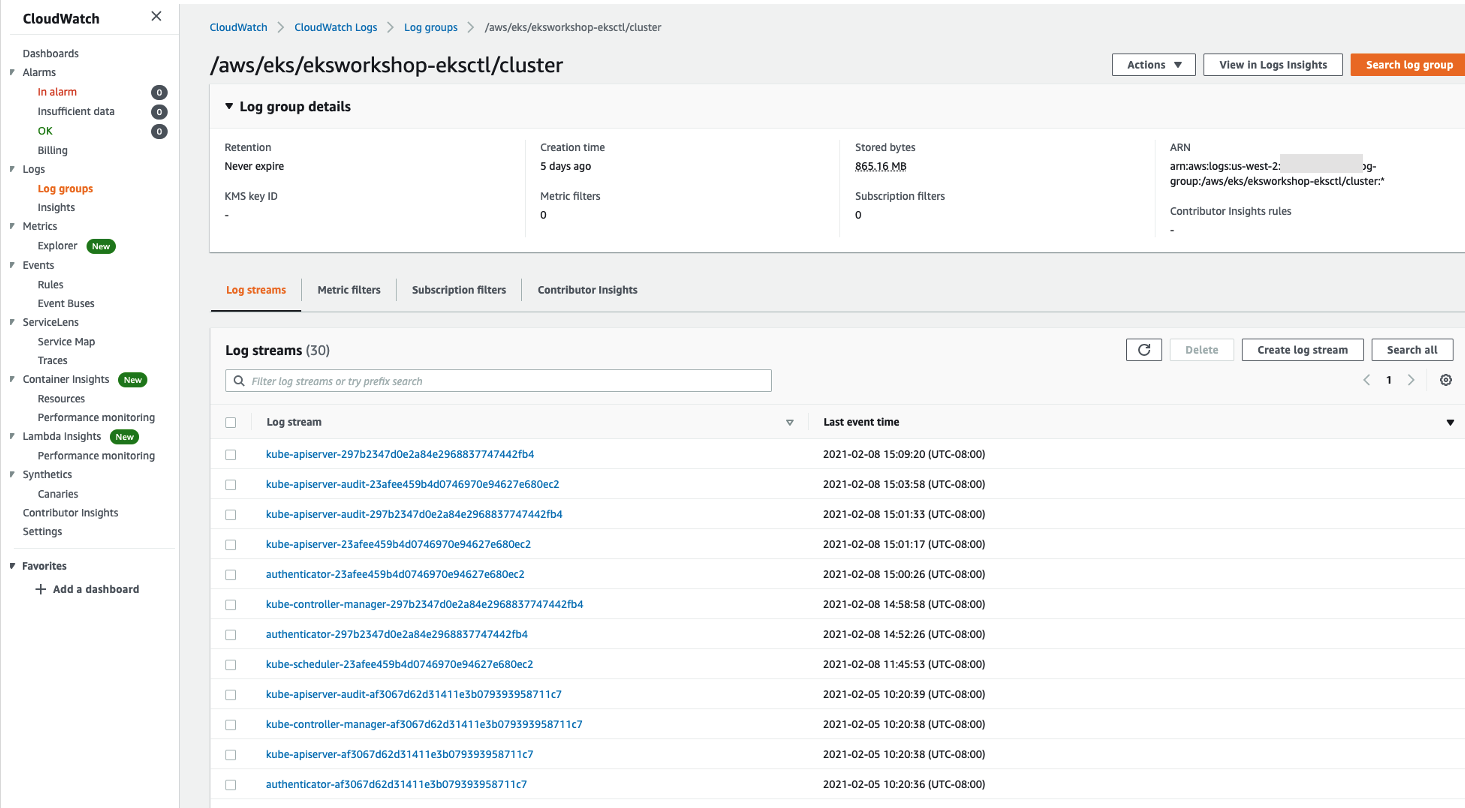Click Search all button
1465x808 pixels.
coord(1412,350)
